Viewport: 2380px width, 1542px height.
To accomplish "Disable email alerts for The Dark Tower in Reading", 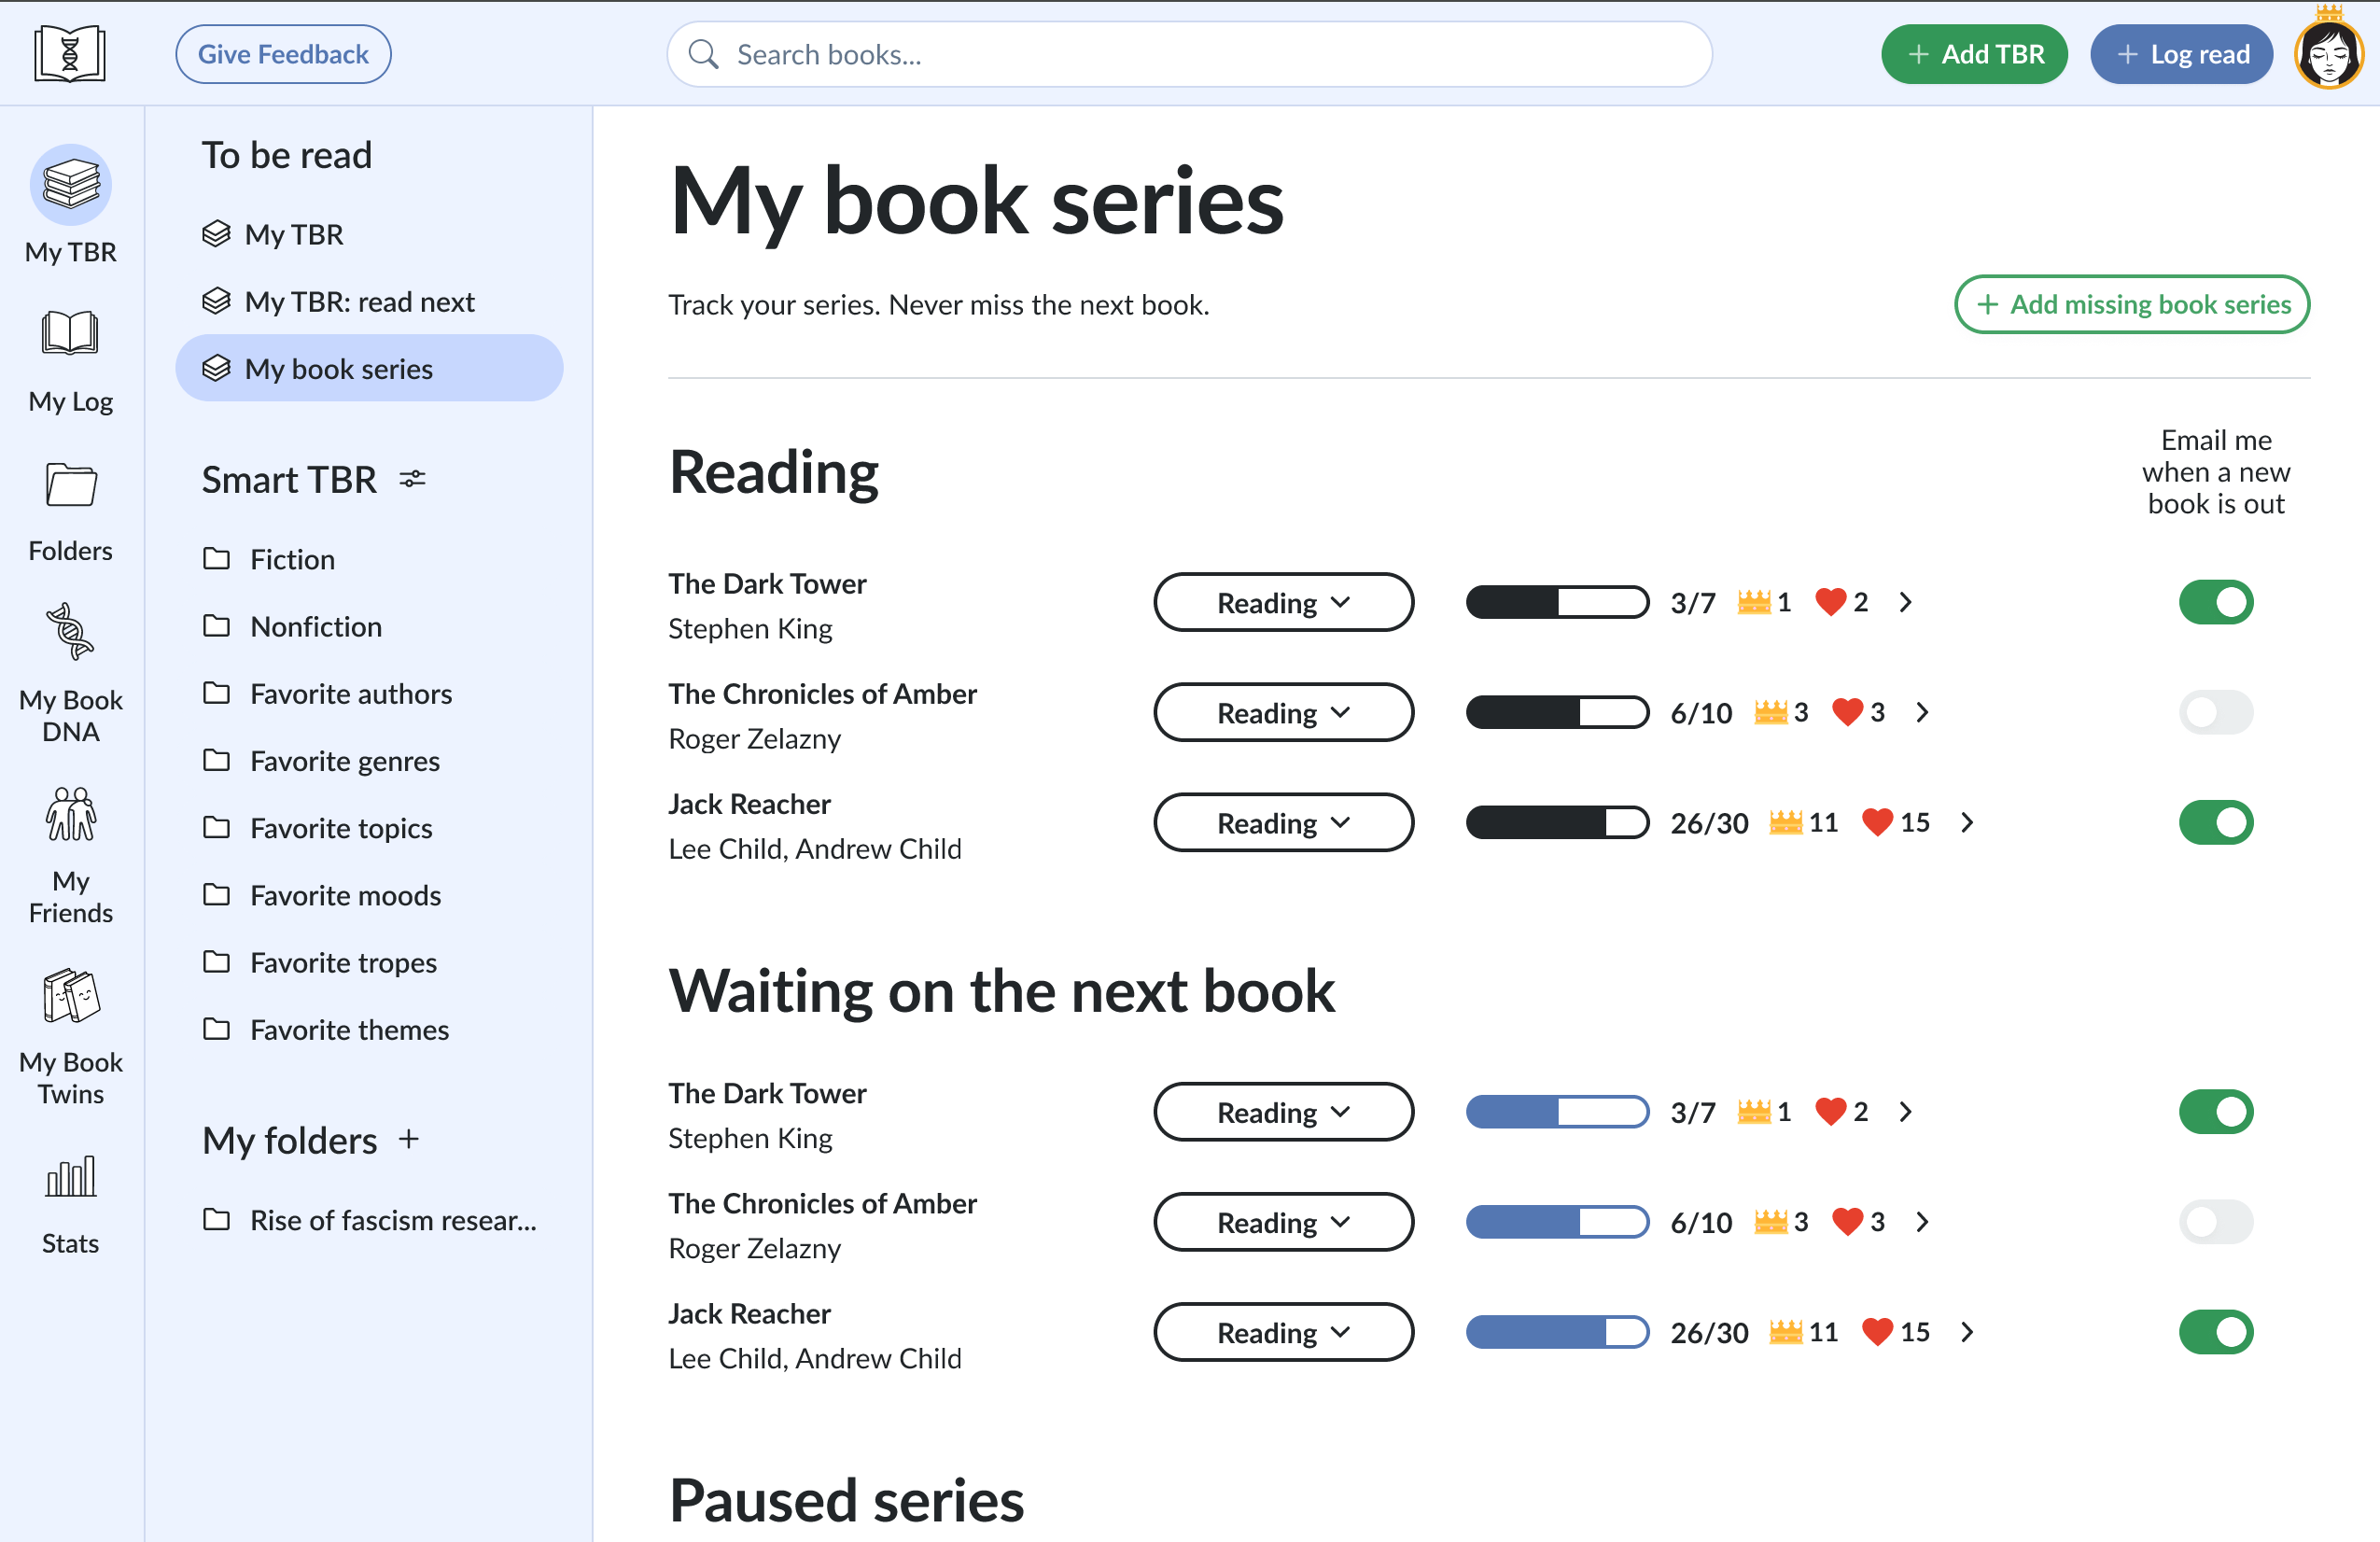I will (x=2215, y=602).
